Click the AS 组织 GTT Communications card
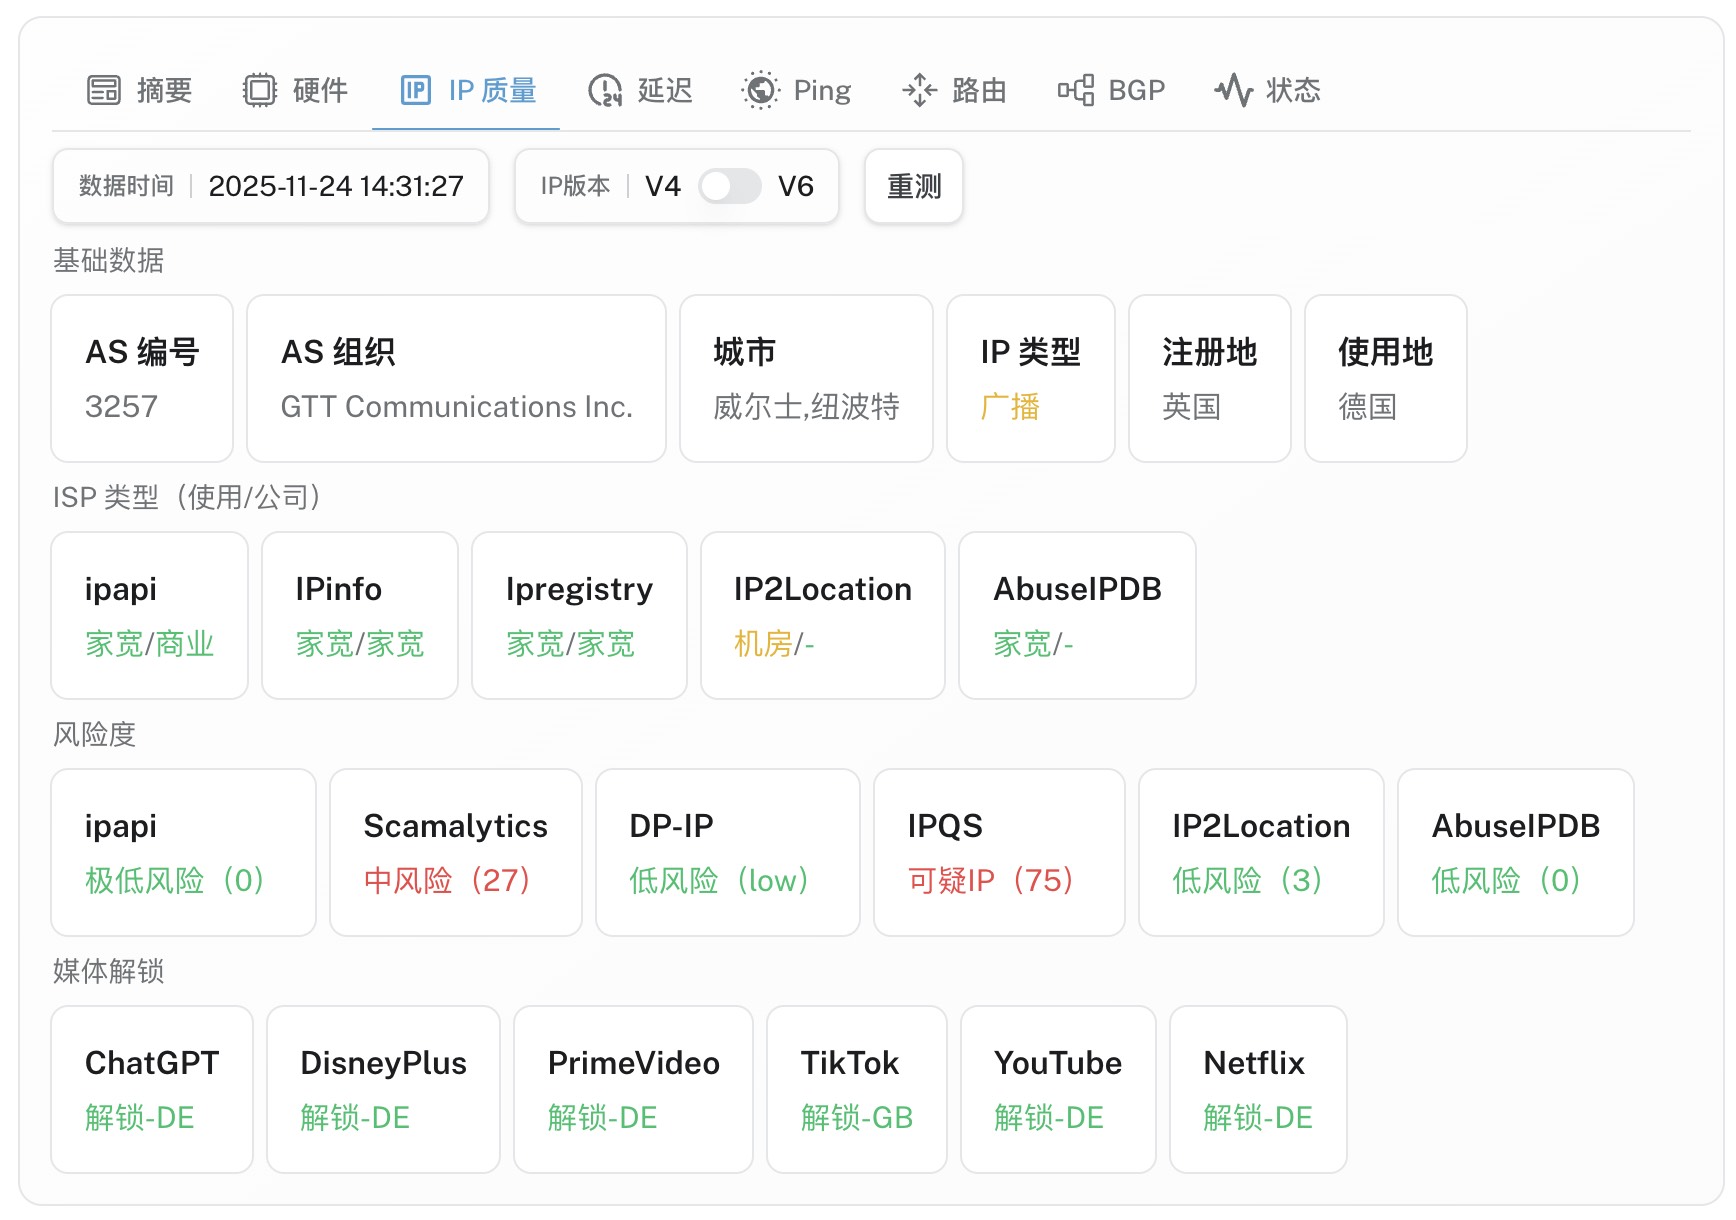The width and height of the screenshot is (1736, 1220). (x=456, y=378)
